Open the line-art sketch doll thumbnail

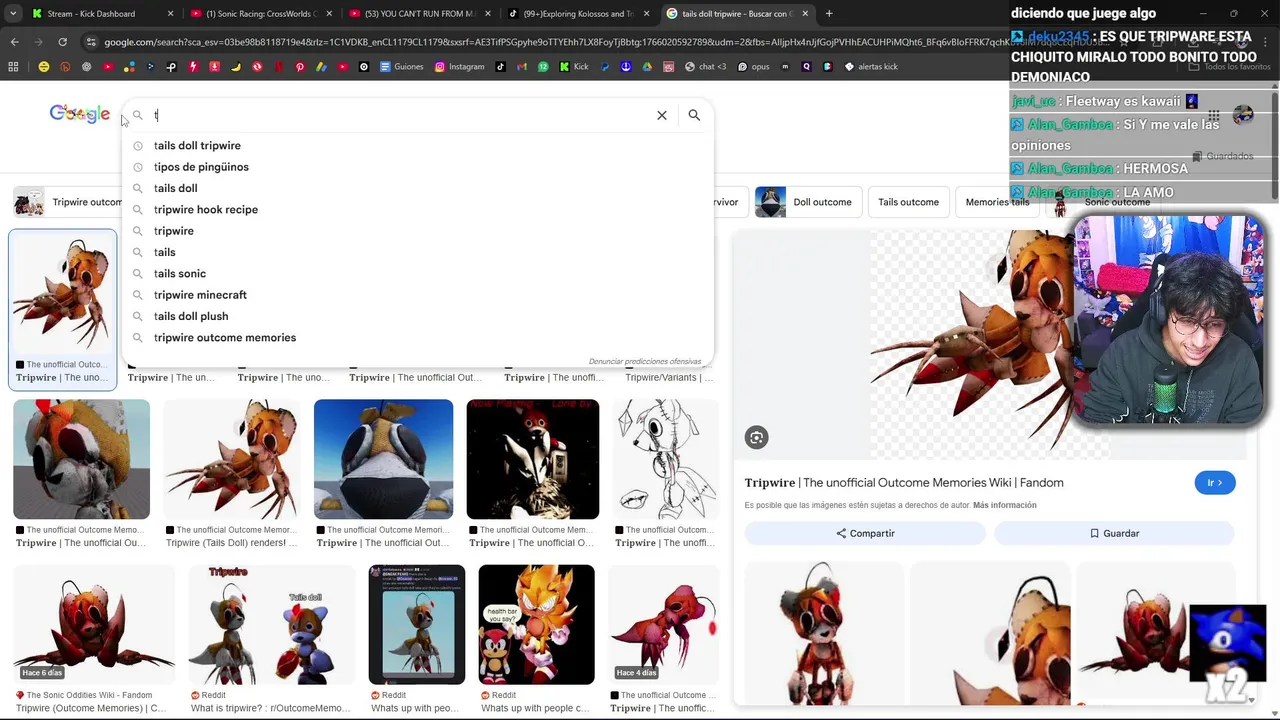pyautogui.click(x=666, y=459)
